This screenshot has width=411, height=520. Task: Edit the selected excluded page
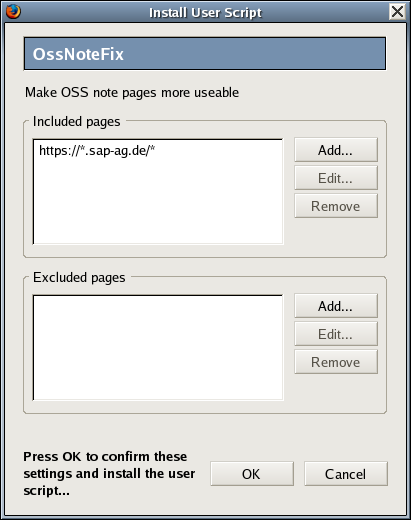pos(336,334)
